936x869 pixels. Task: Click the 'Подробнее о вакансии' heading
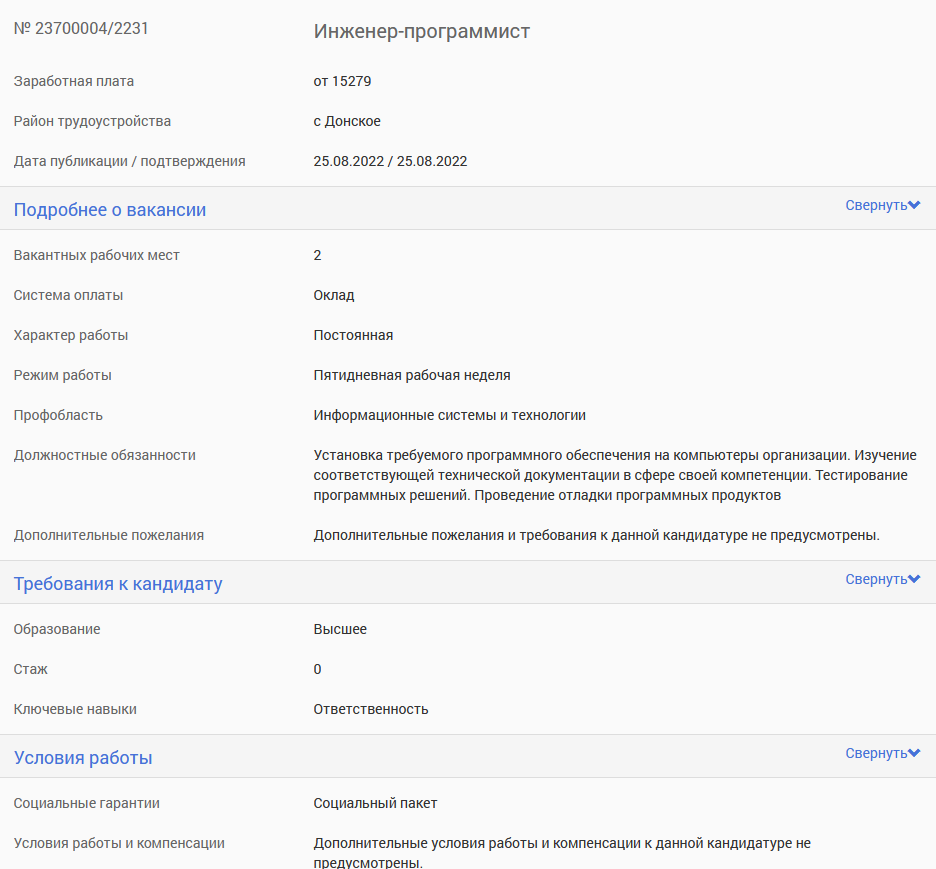(110, 210)
